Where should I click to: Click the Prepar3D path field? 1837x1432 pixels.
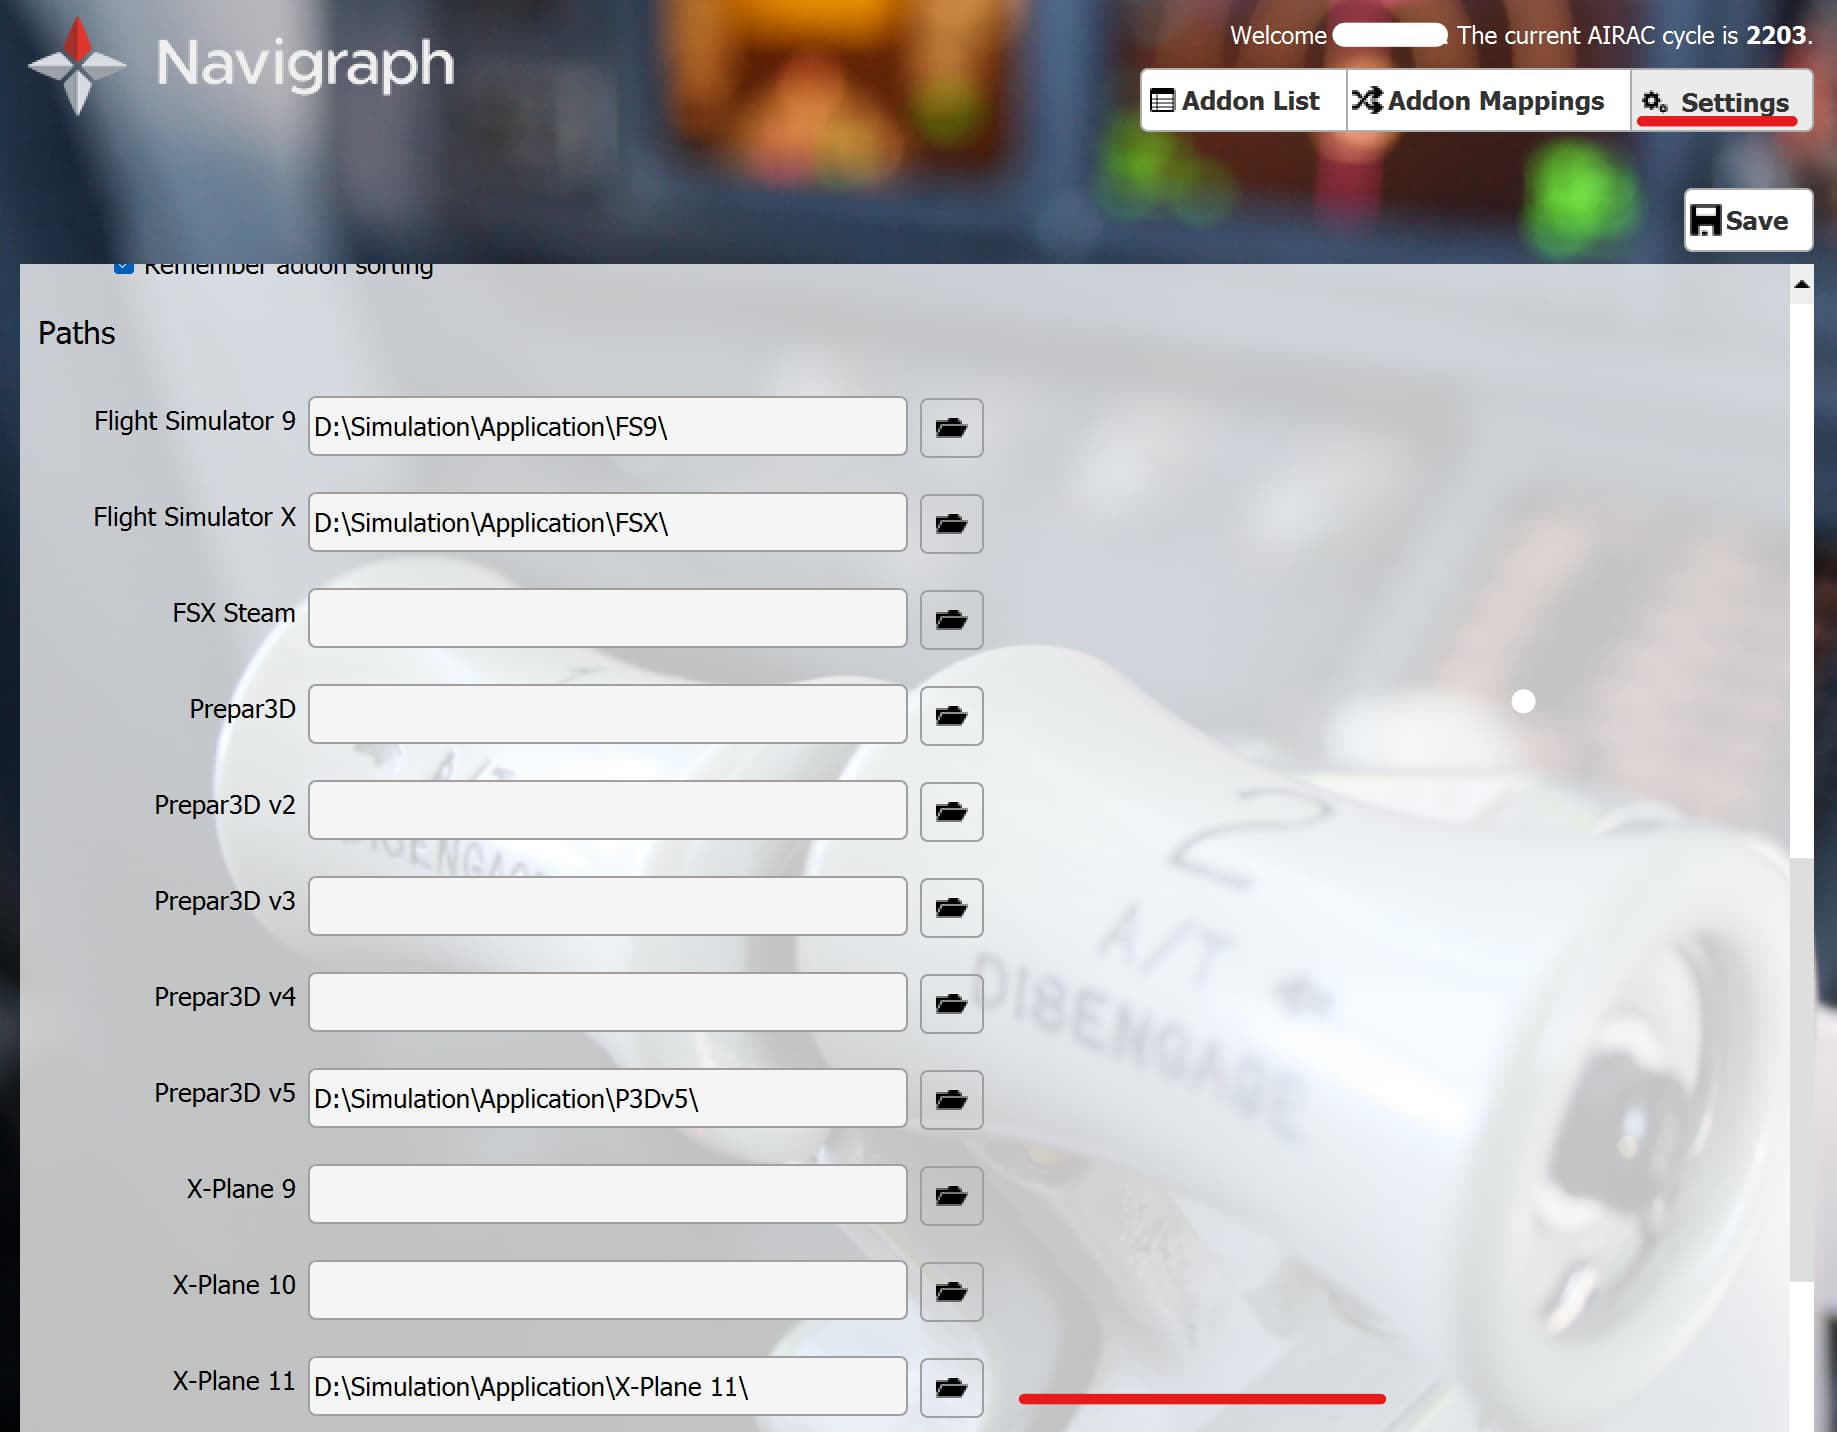coord(608,714)
